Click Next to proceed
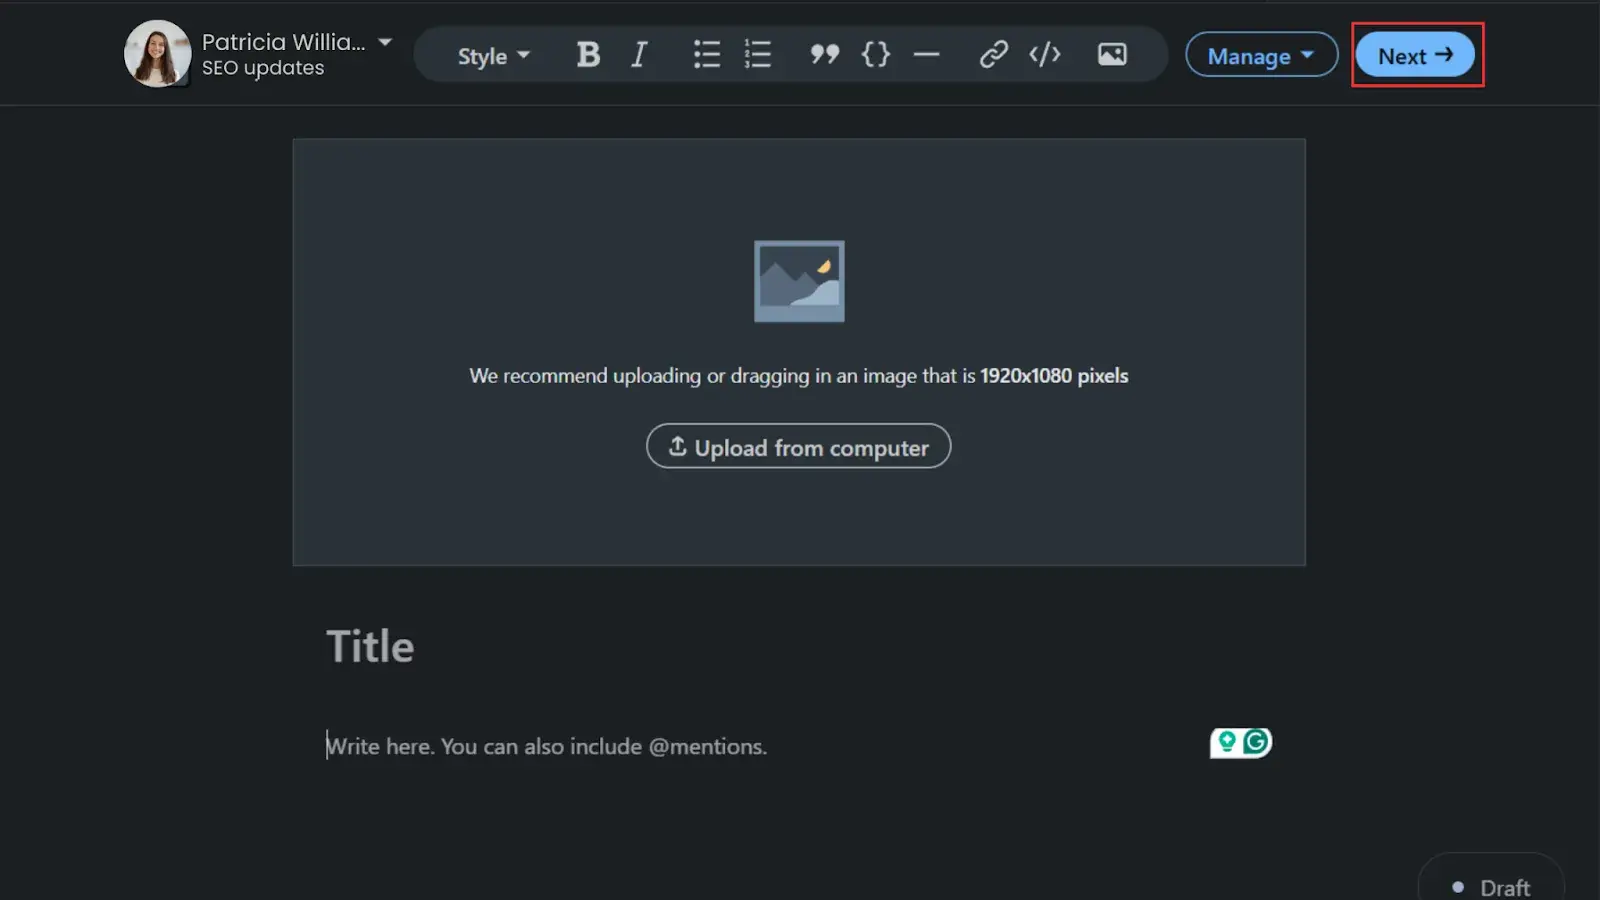The width and height of the screenshot is (1600, 900). 1415,55
